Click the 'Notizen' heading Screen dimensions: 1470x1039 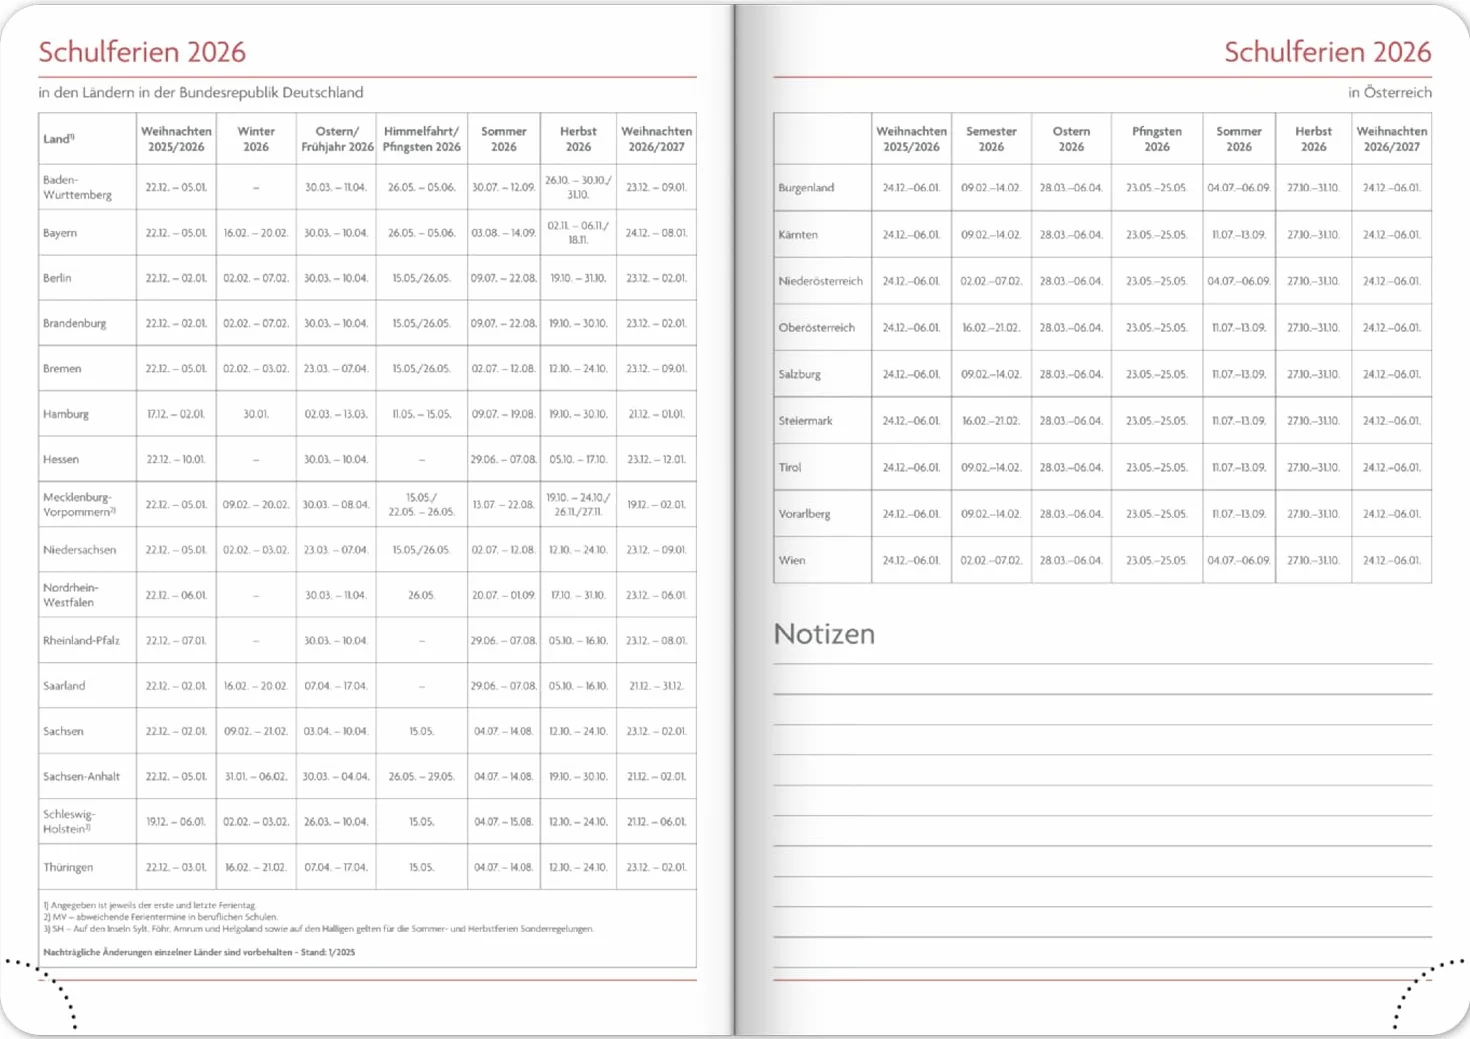[x=824, y=634]
